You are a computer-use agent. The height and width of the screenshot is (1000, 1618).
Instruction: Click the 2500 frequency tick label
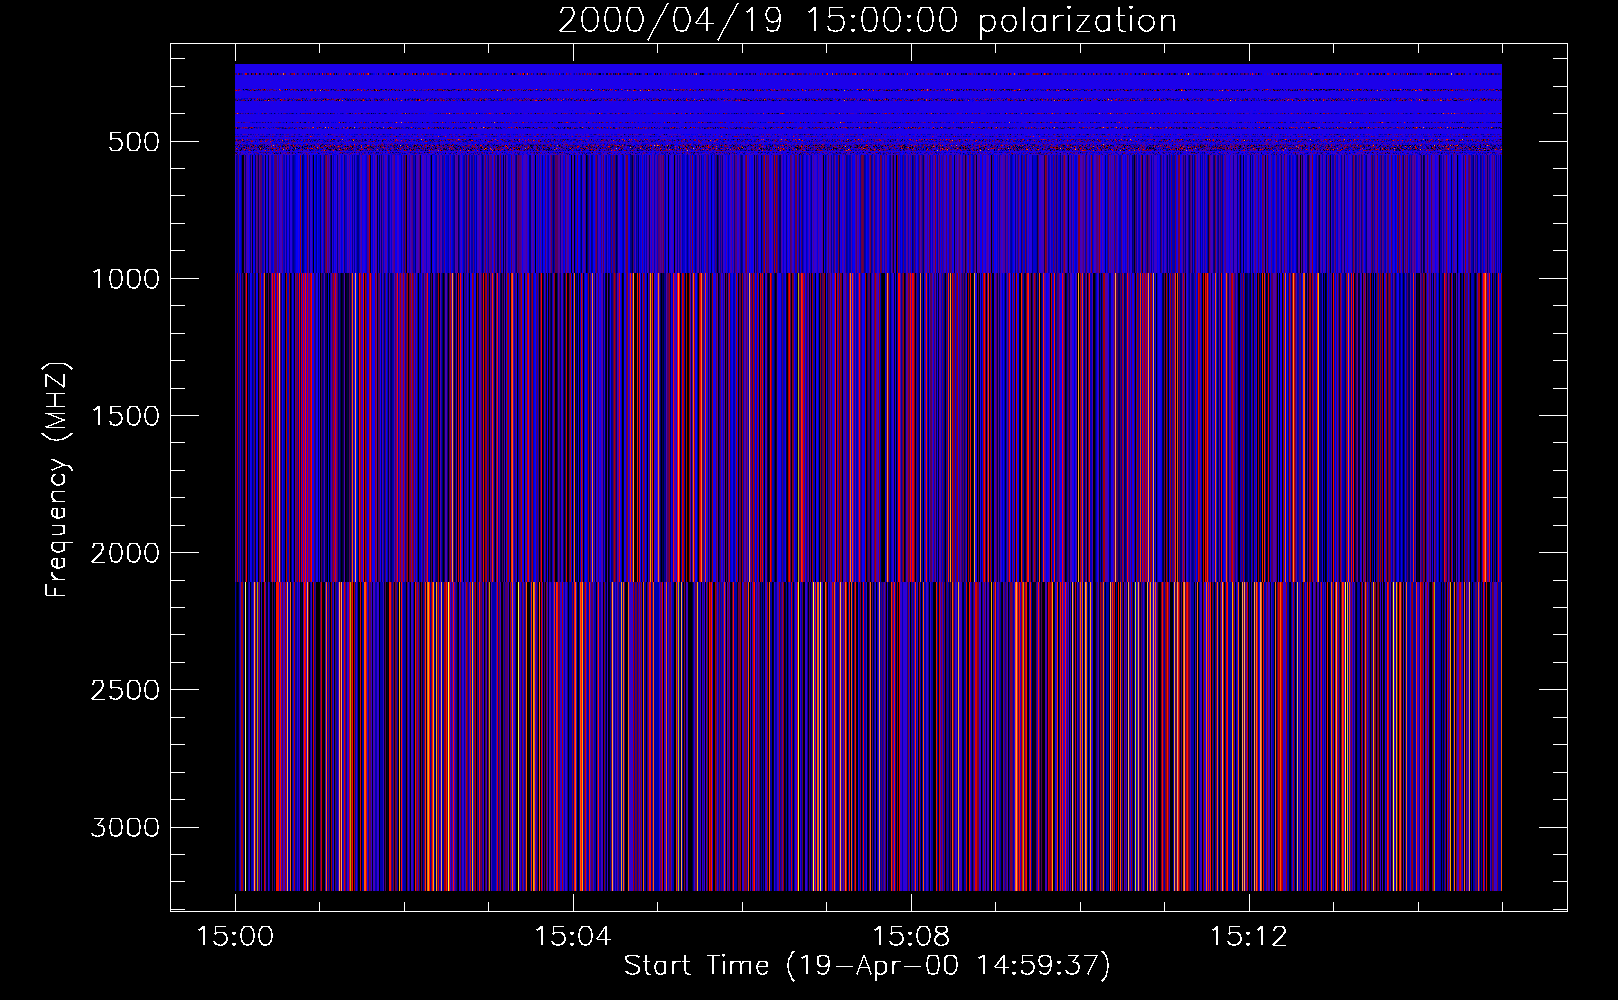pos(125,690)
